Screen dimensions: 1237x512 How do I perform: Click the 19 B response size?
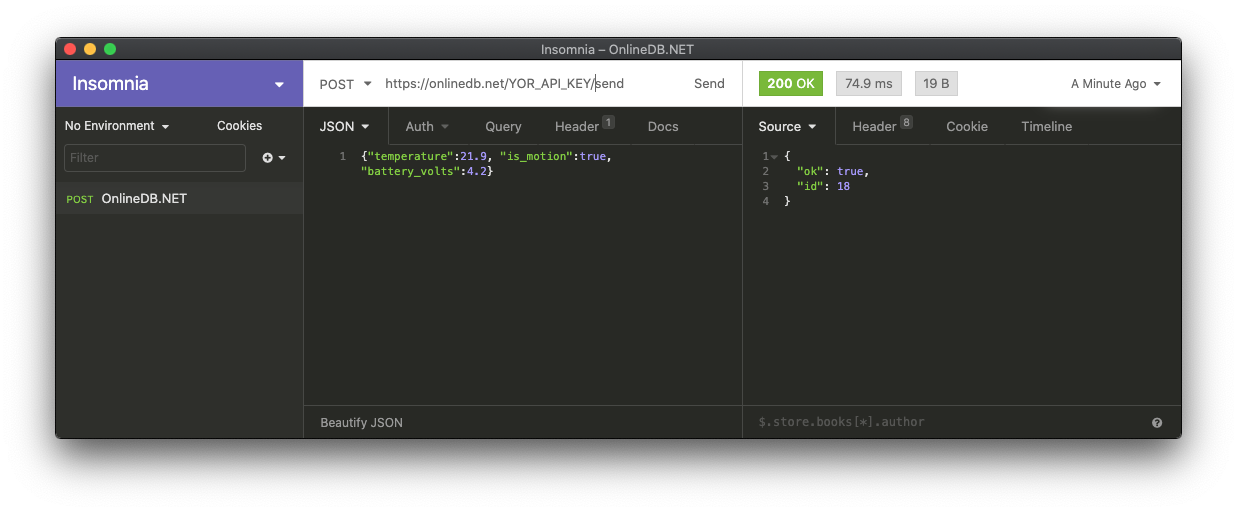(x=936, y=84)
